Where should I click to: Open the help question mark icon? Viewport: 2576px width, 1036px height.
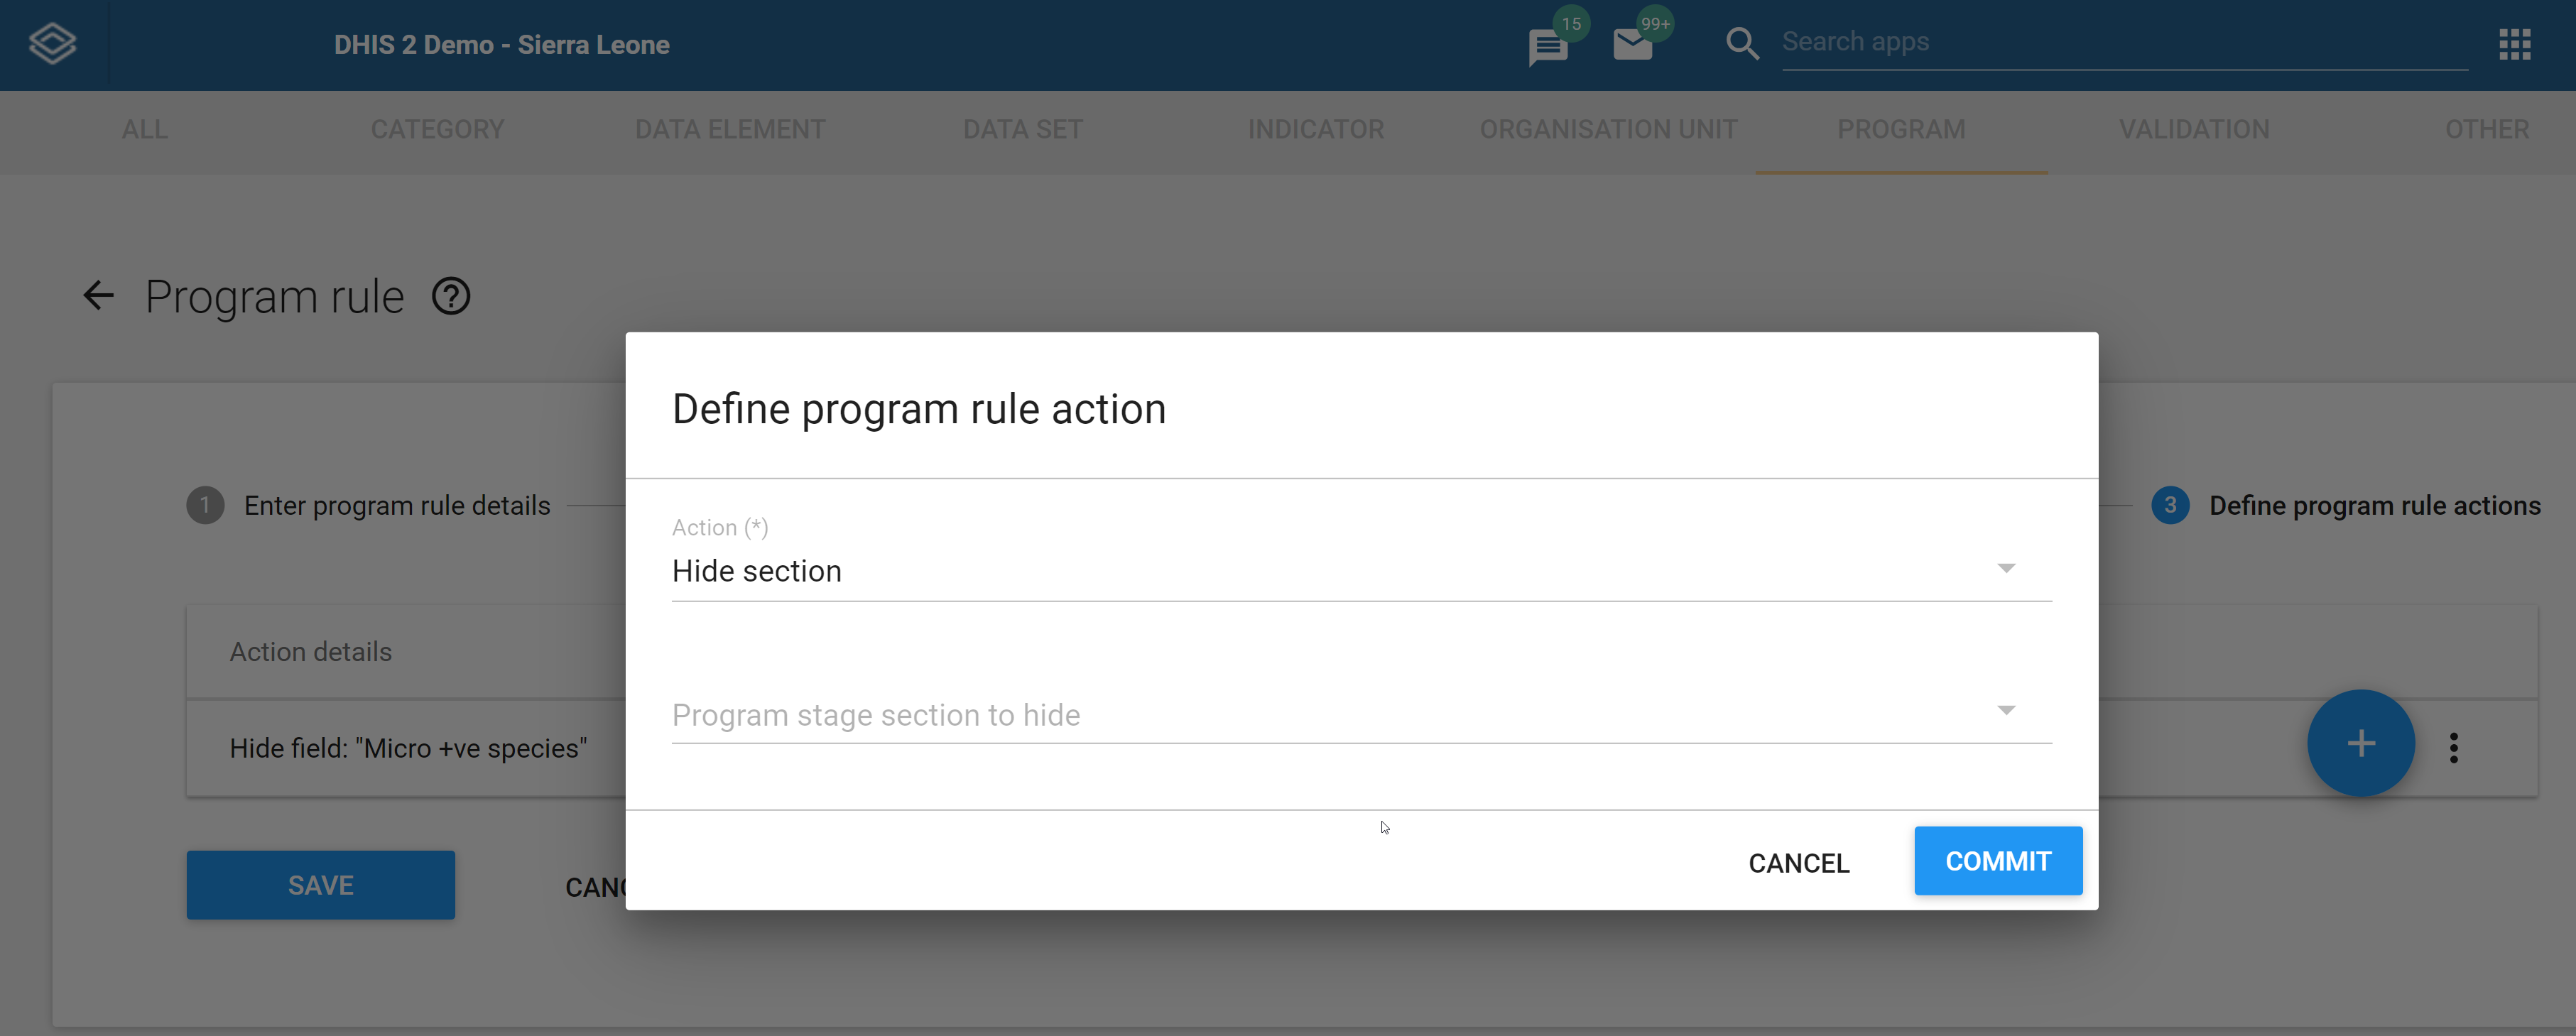(451, 296)
